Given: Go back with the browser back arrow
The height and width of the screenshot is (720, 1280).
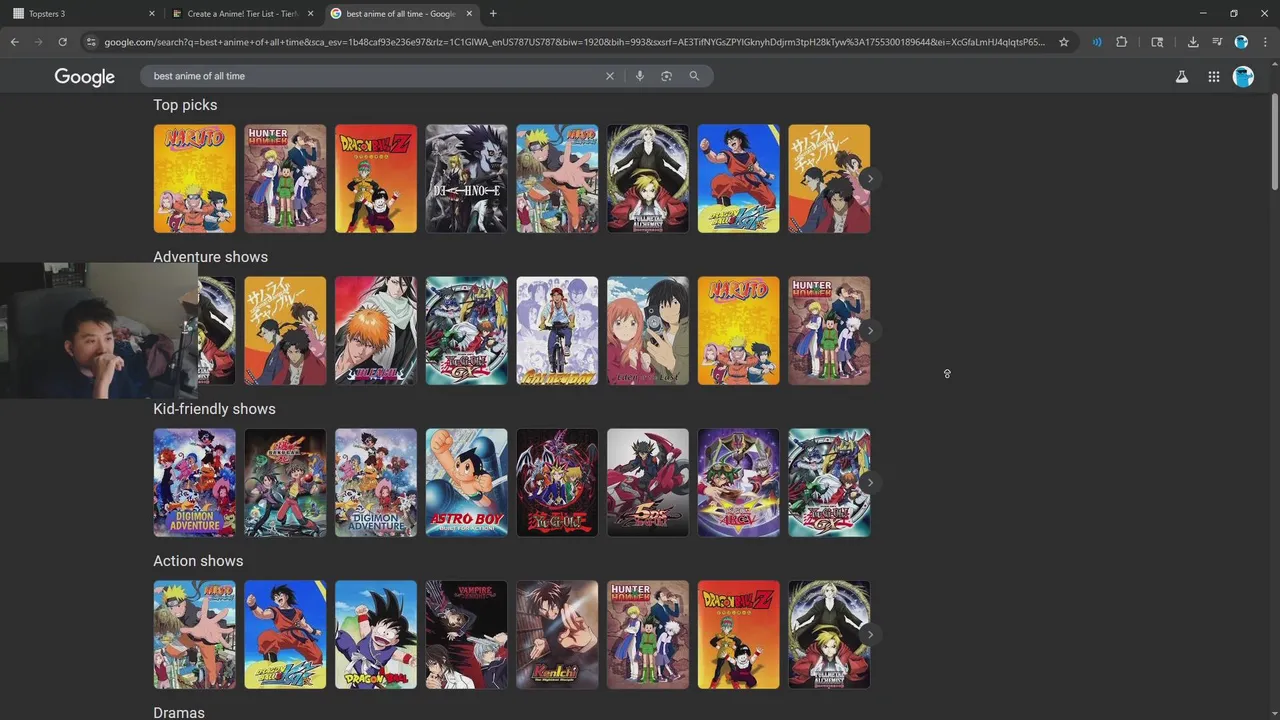Looking at the screenshot, I should point(14,42).
